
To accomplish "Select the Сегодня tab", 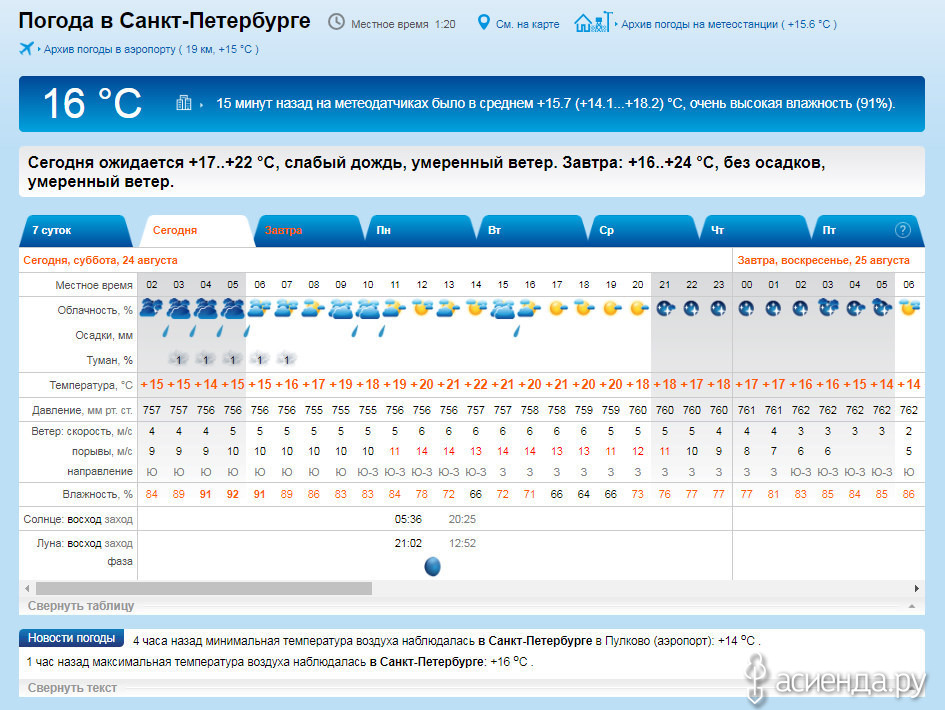I will (196, 230).
